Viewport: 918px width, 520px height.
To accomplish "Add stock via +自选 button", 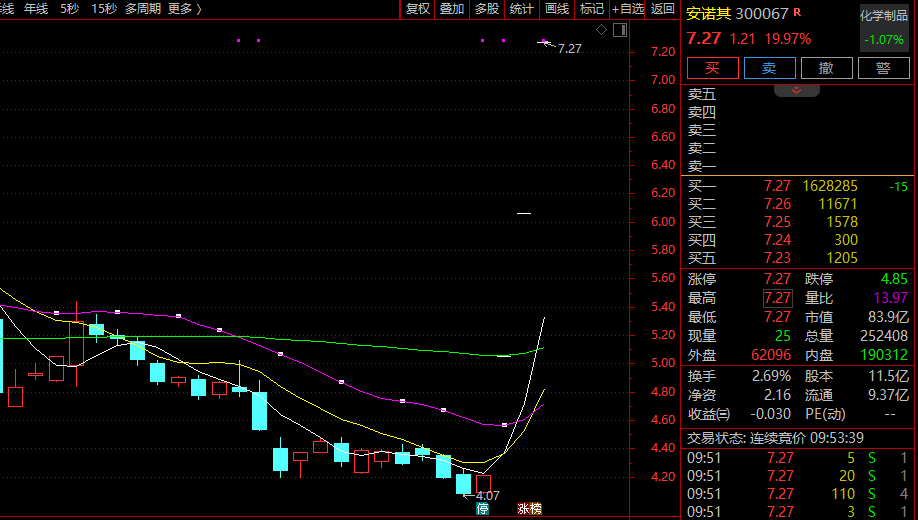I will (627, 9).
